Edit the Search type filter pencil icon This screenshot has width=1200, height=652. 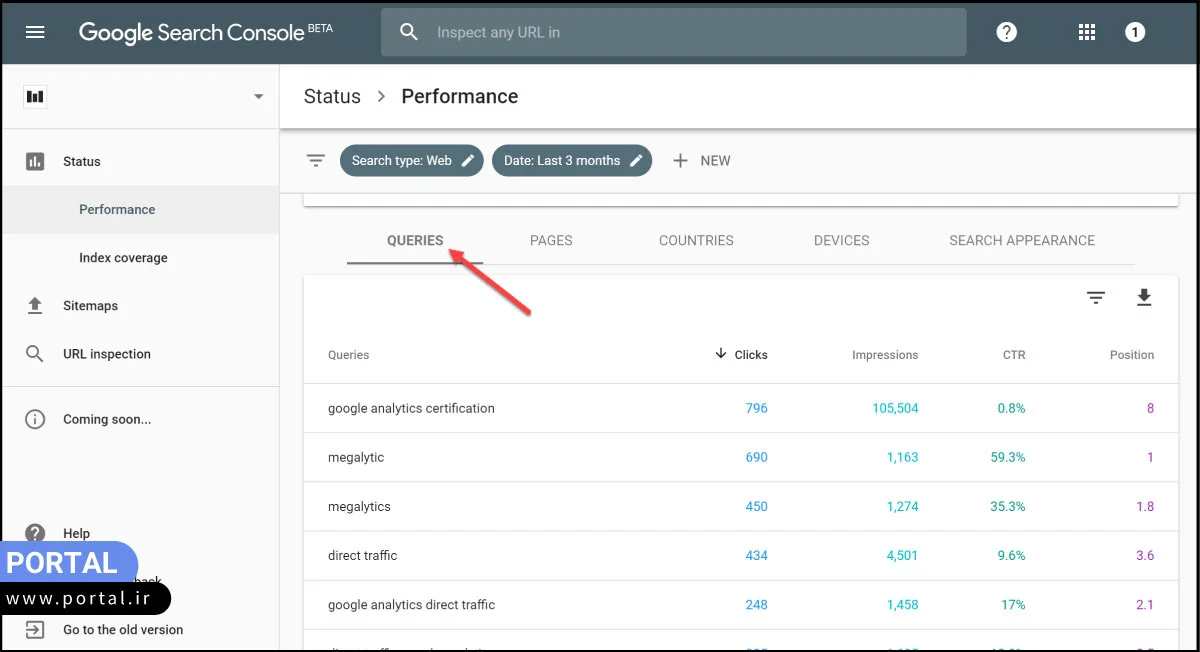468,160
